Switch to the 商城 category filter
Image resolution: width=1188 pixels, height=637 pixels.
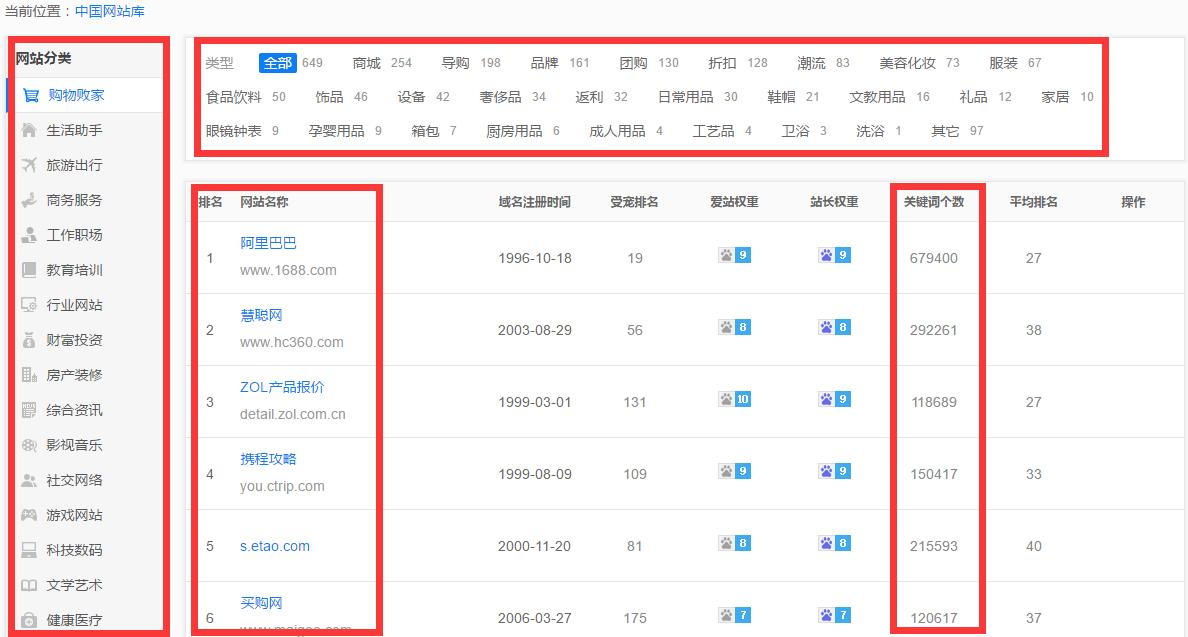[x=367, y=62]
